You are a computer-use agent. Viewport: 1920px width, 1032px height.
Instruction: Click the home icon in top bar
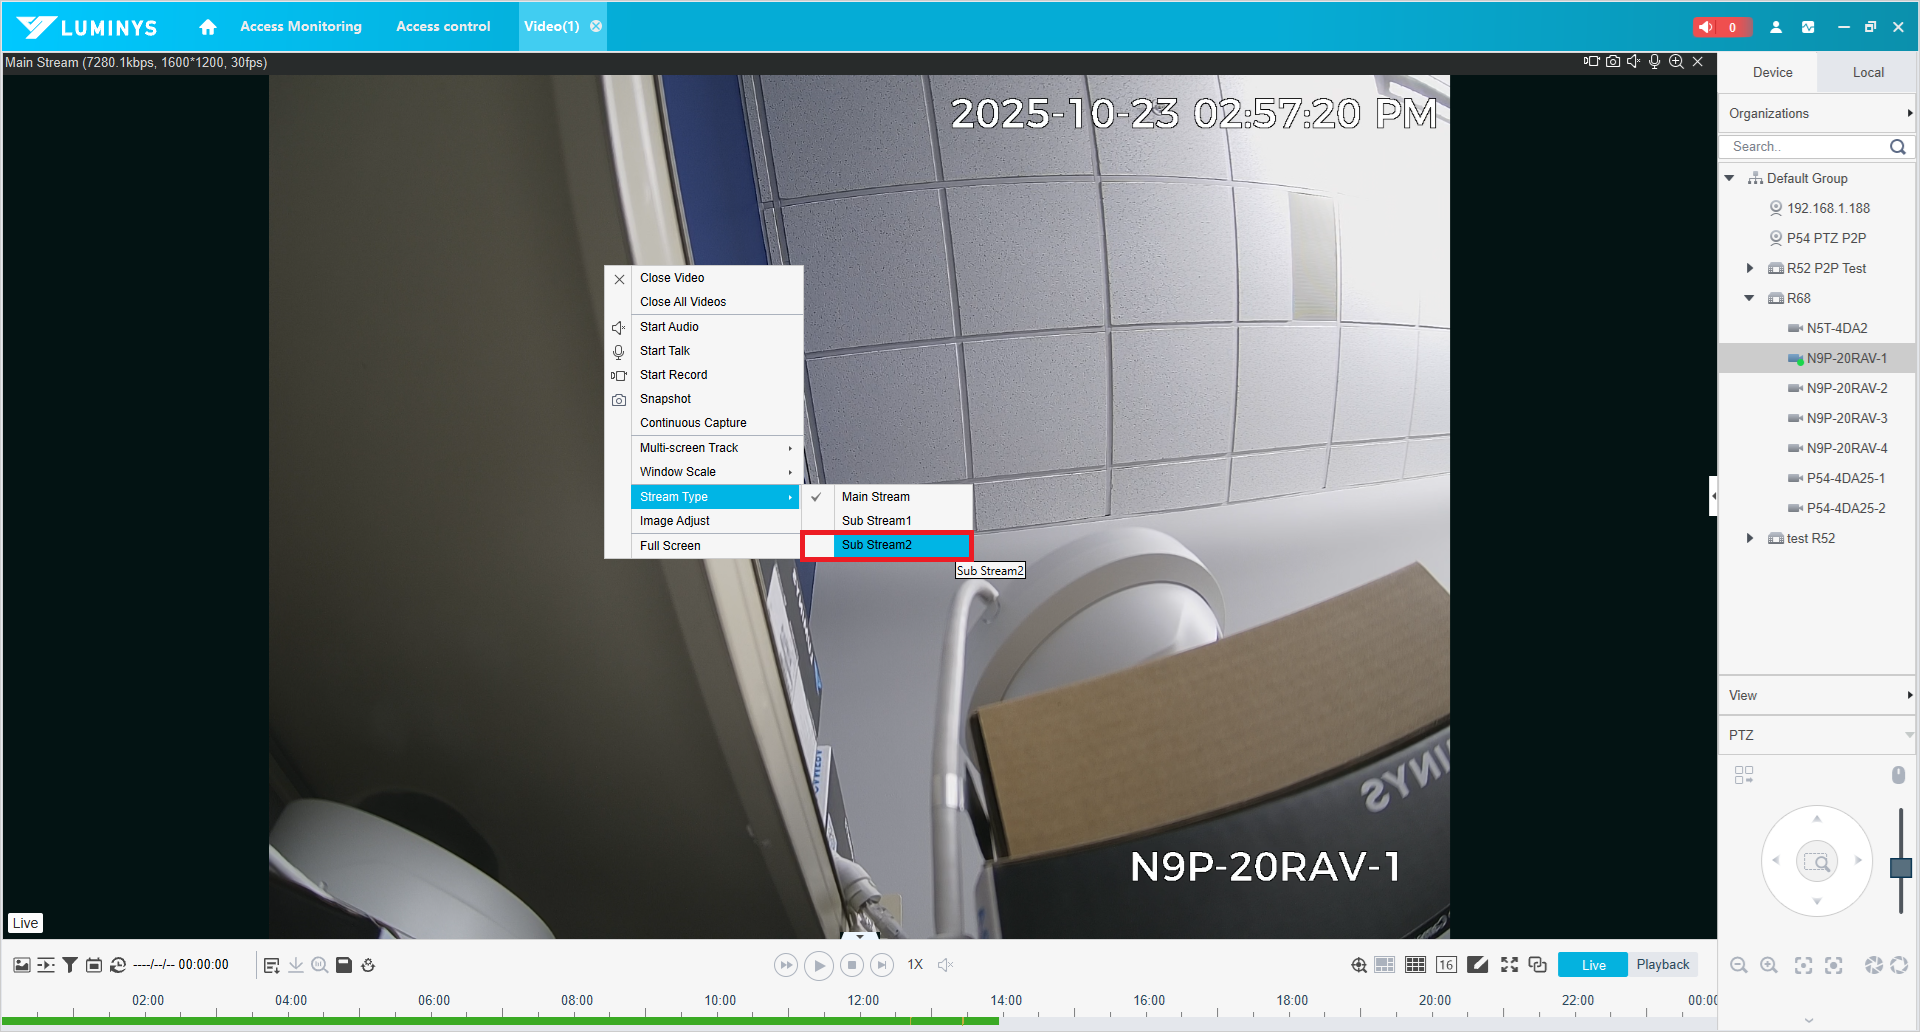coord(207,27)
